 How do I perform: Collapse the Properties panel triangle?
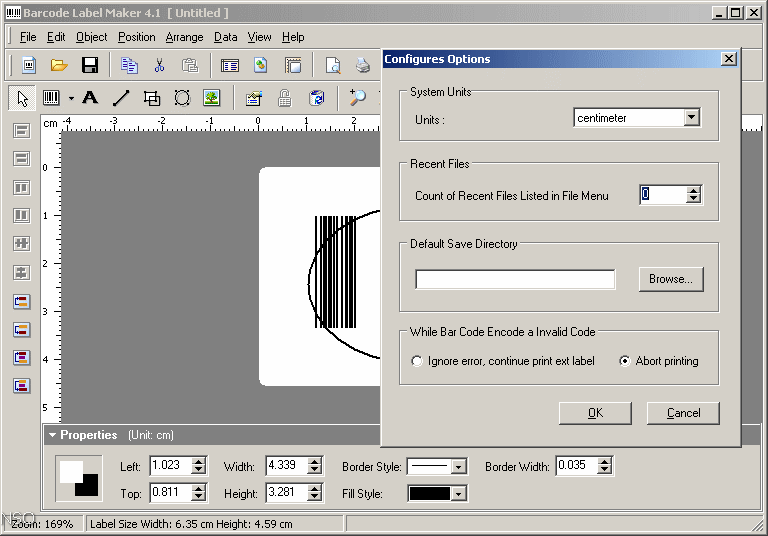click(x=52, y=435)
